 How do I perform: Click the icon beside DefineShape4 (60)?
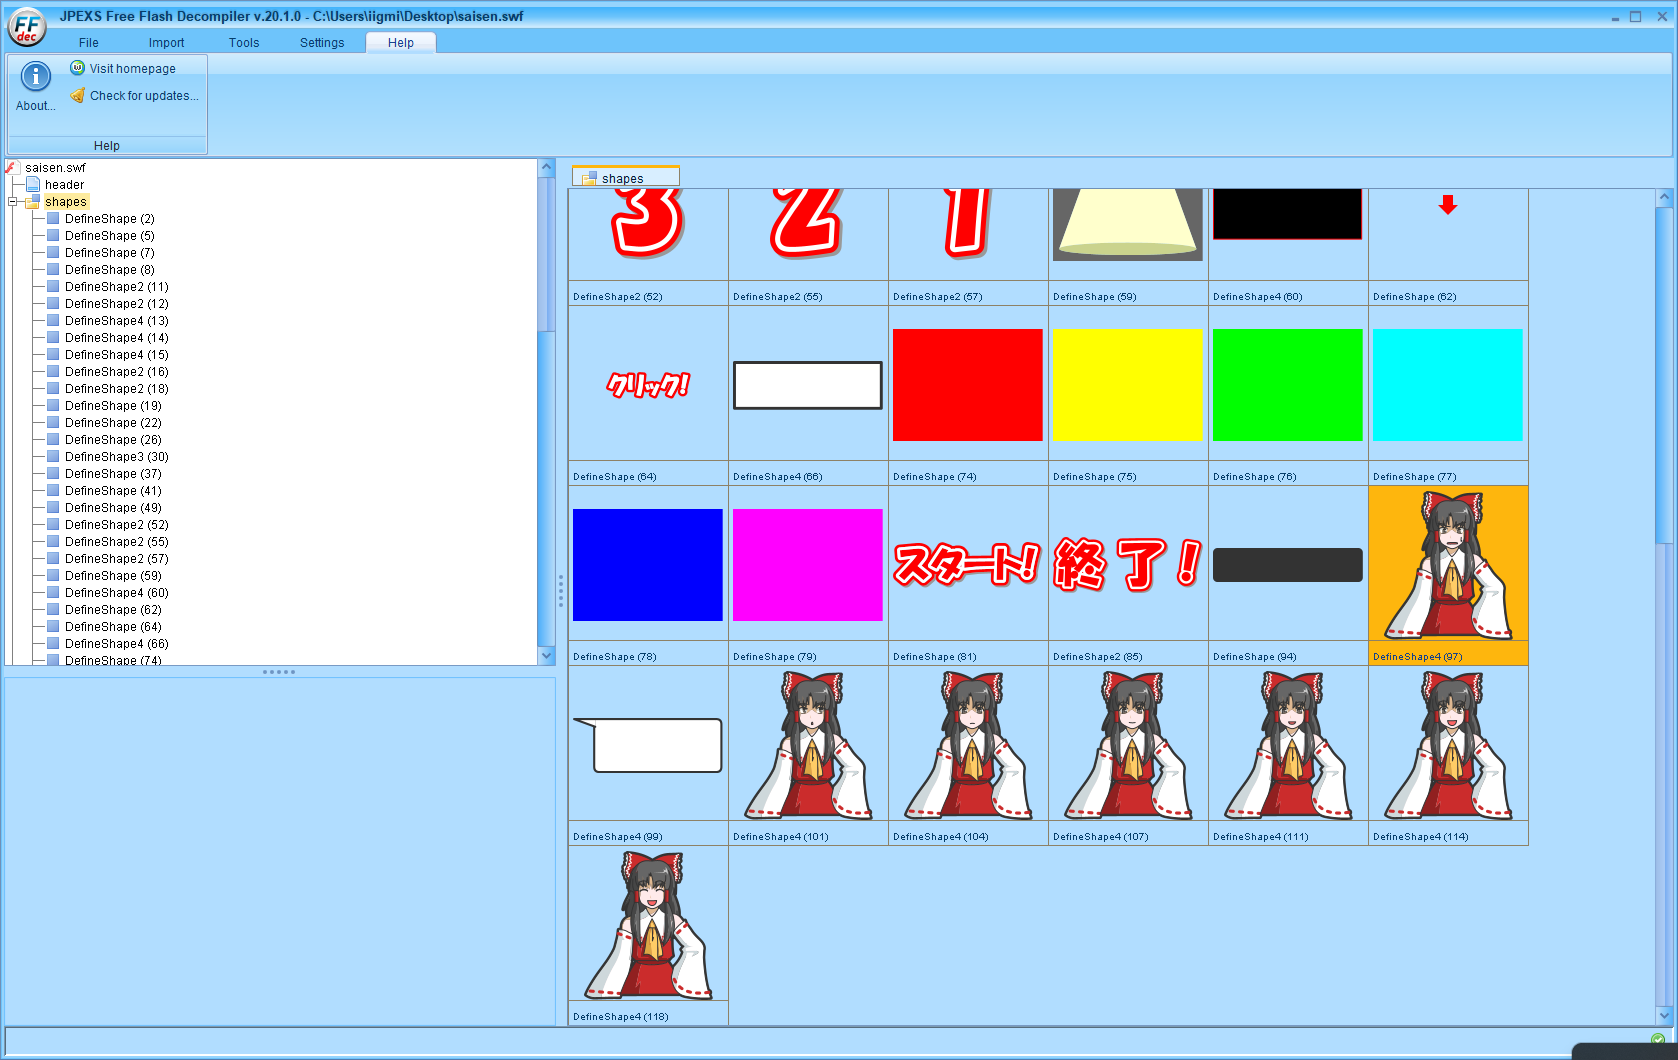click(x=53, y=593)
